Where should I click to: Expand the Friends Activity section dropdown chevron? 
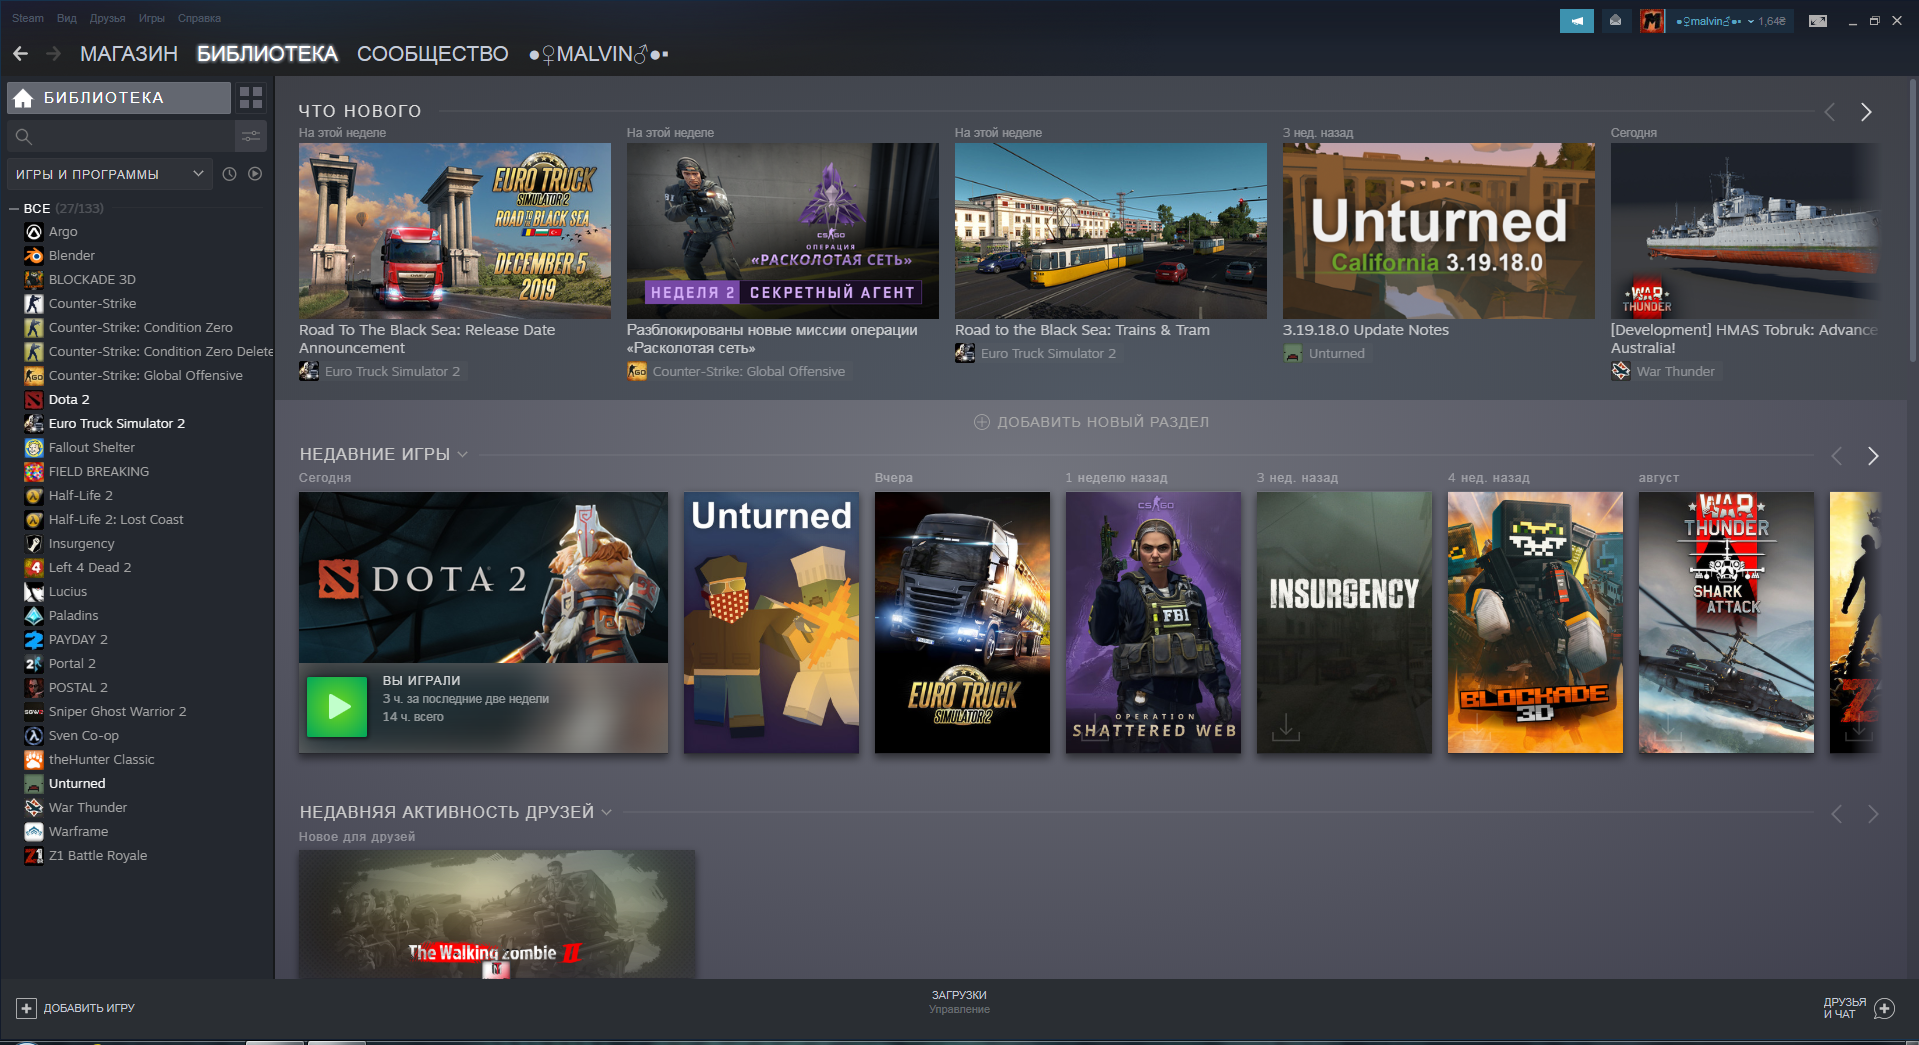click(606, 812)
